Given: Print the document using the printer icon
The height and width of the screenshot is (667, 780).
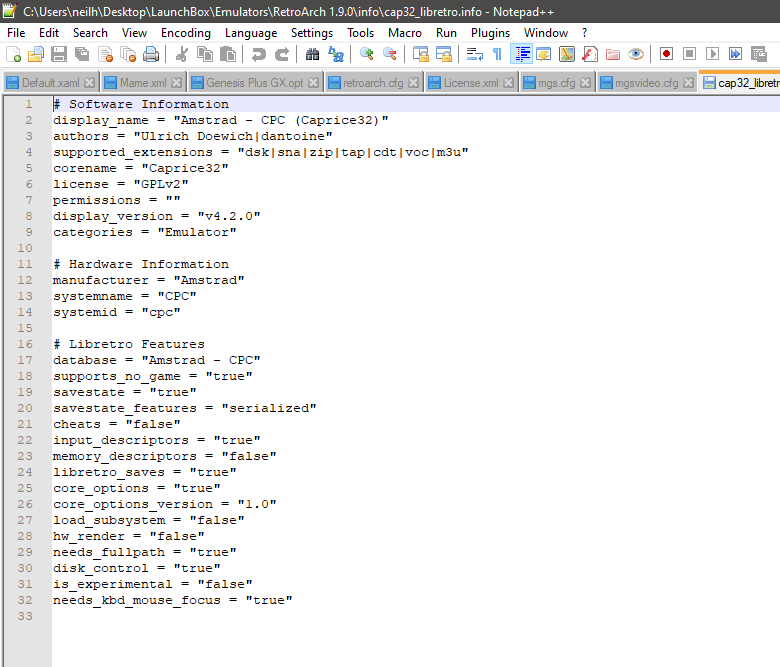Looking at the screenshot, I should (151, 54).
